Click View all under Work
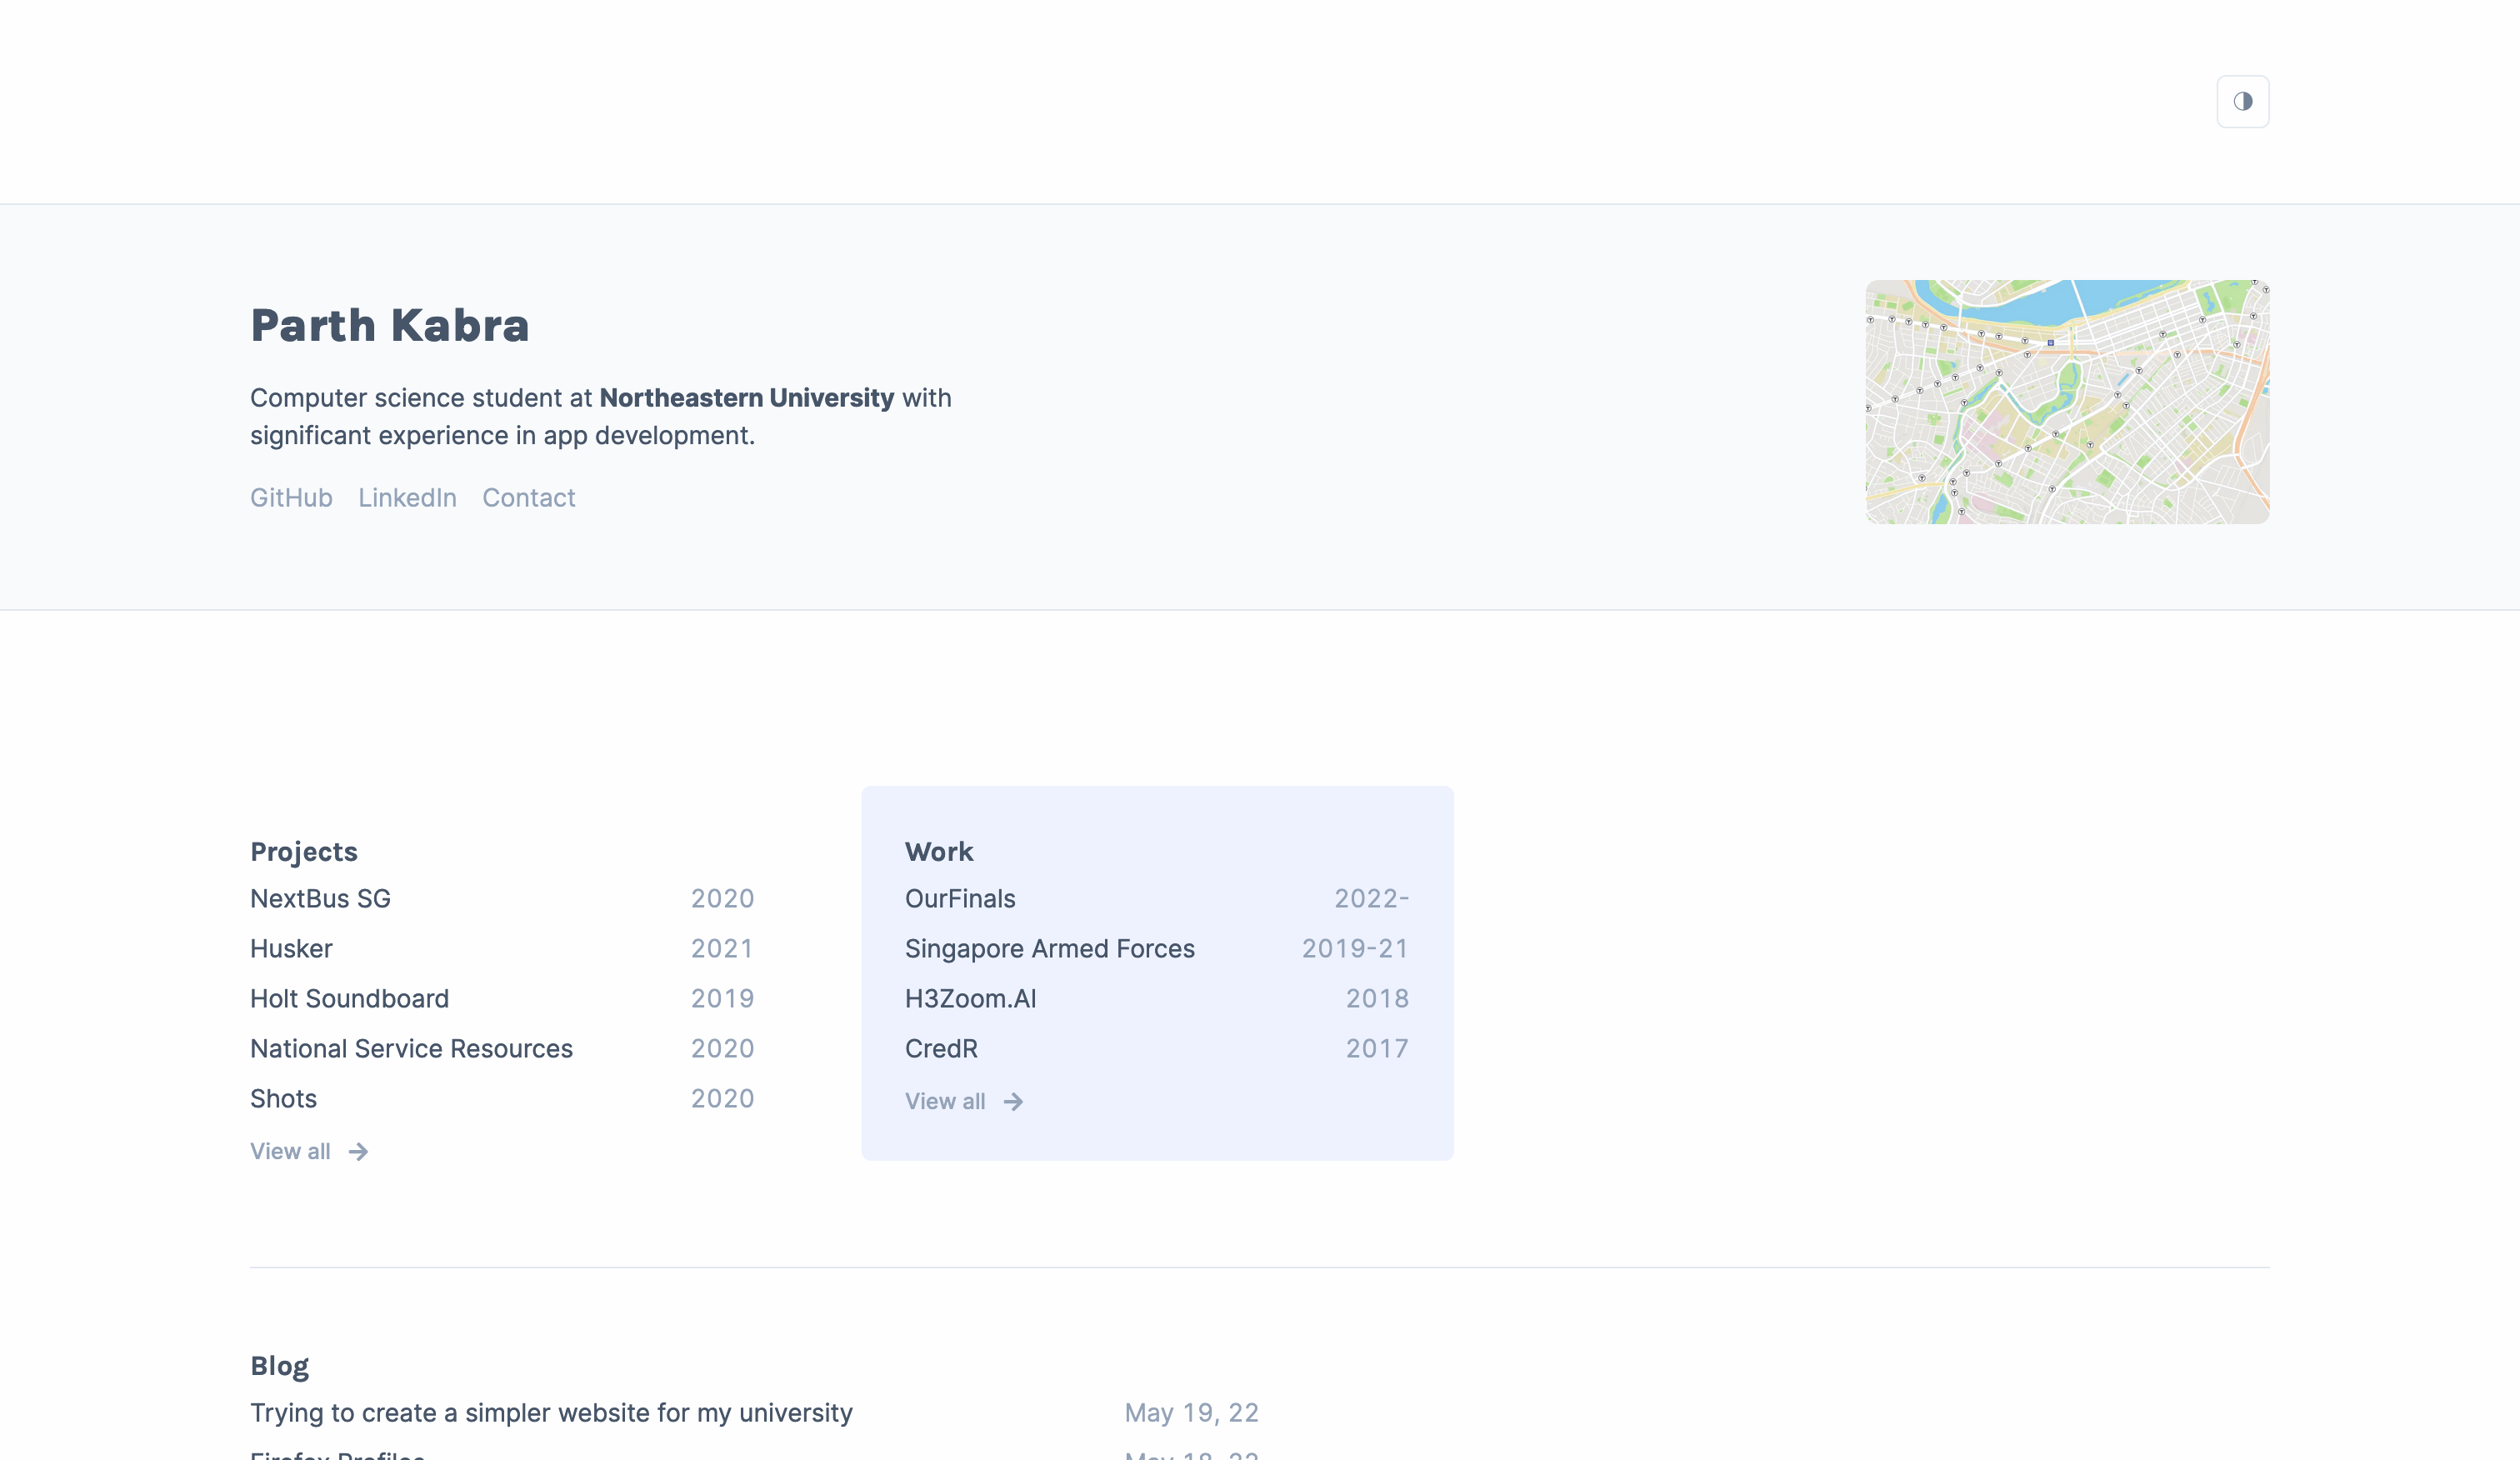This screenshot has width=2520, height=1460. pos(945,1102)
